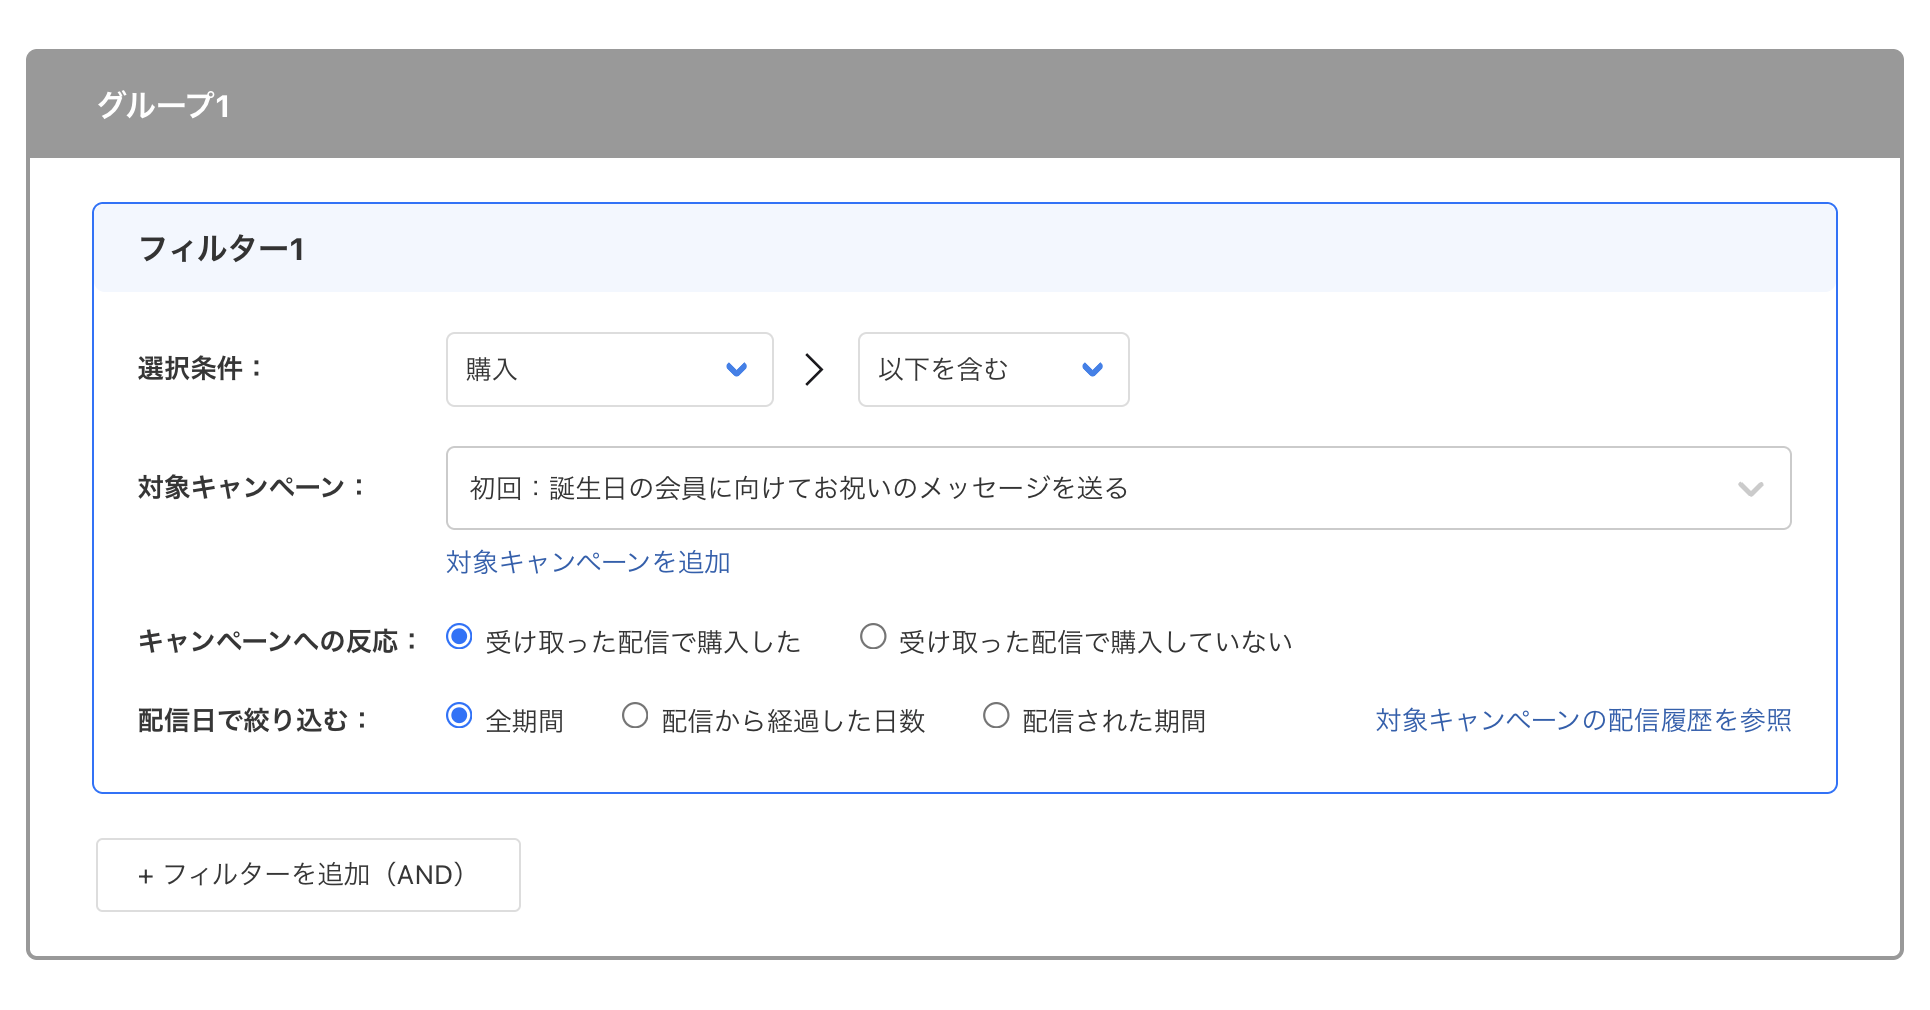Screen dimensions: 1930x1010
Task: Click the 対象キャンペーンを追加 link
Action: pyautogui.click(x=587, y=562)
